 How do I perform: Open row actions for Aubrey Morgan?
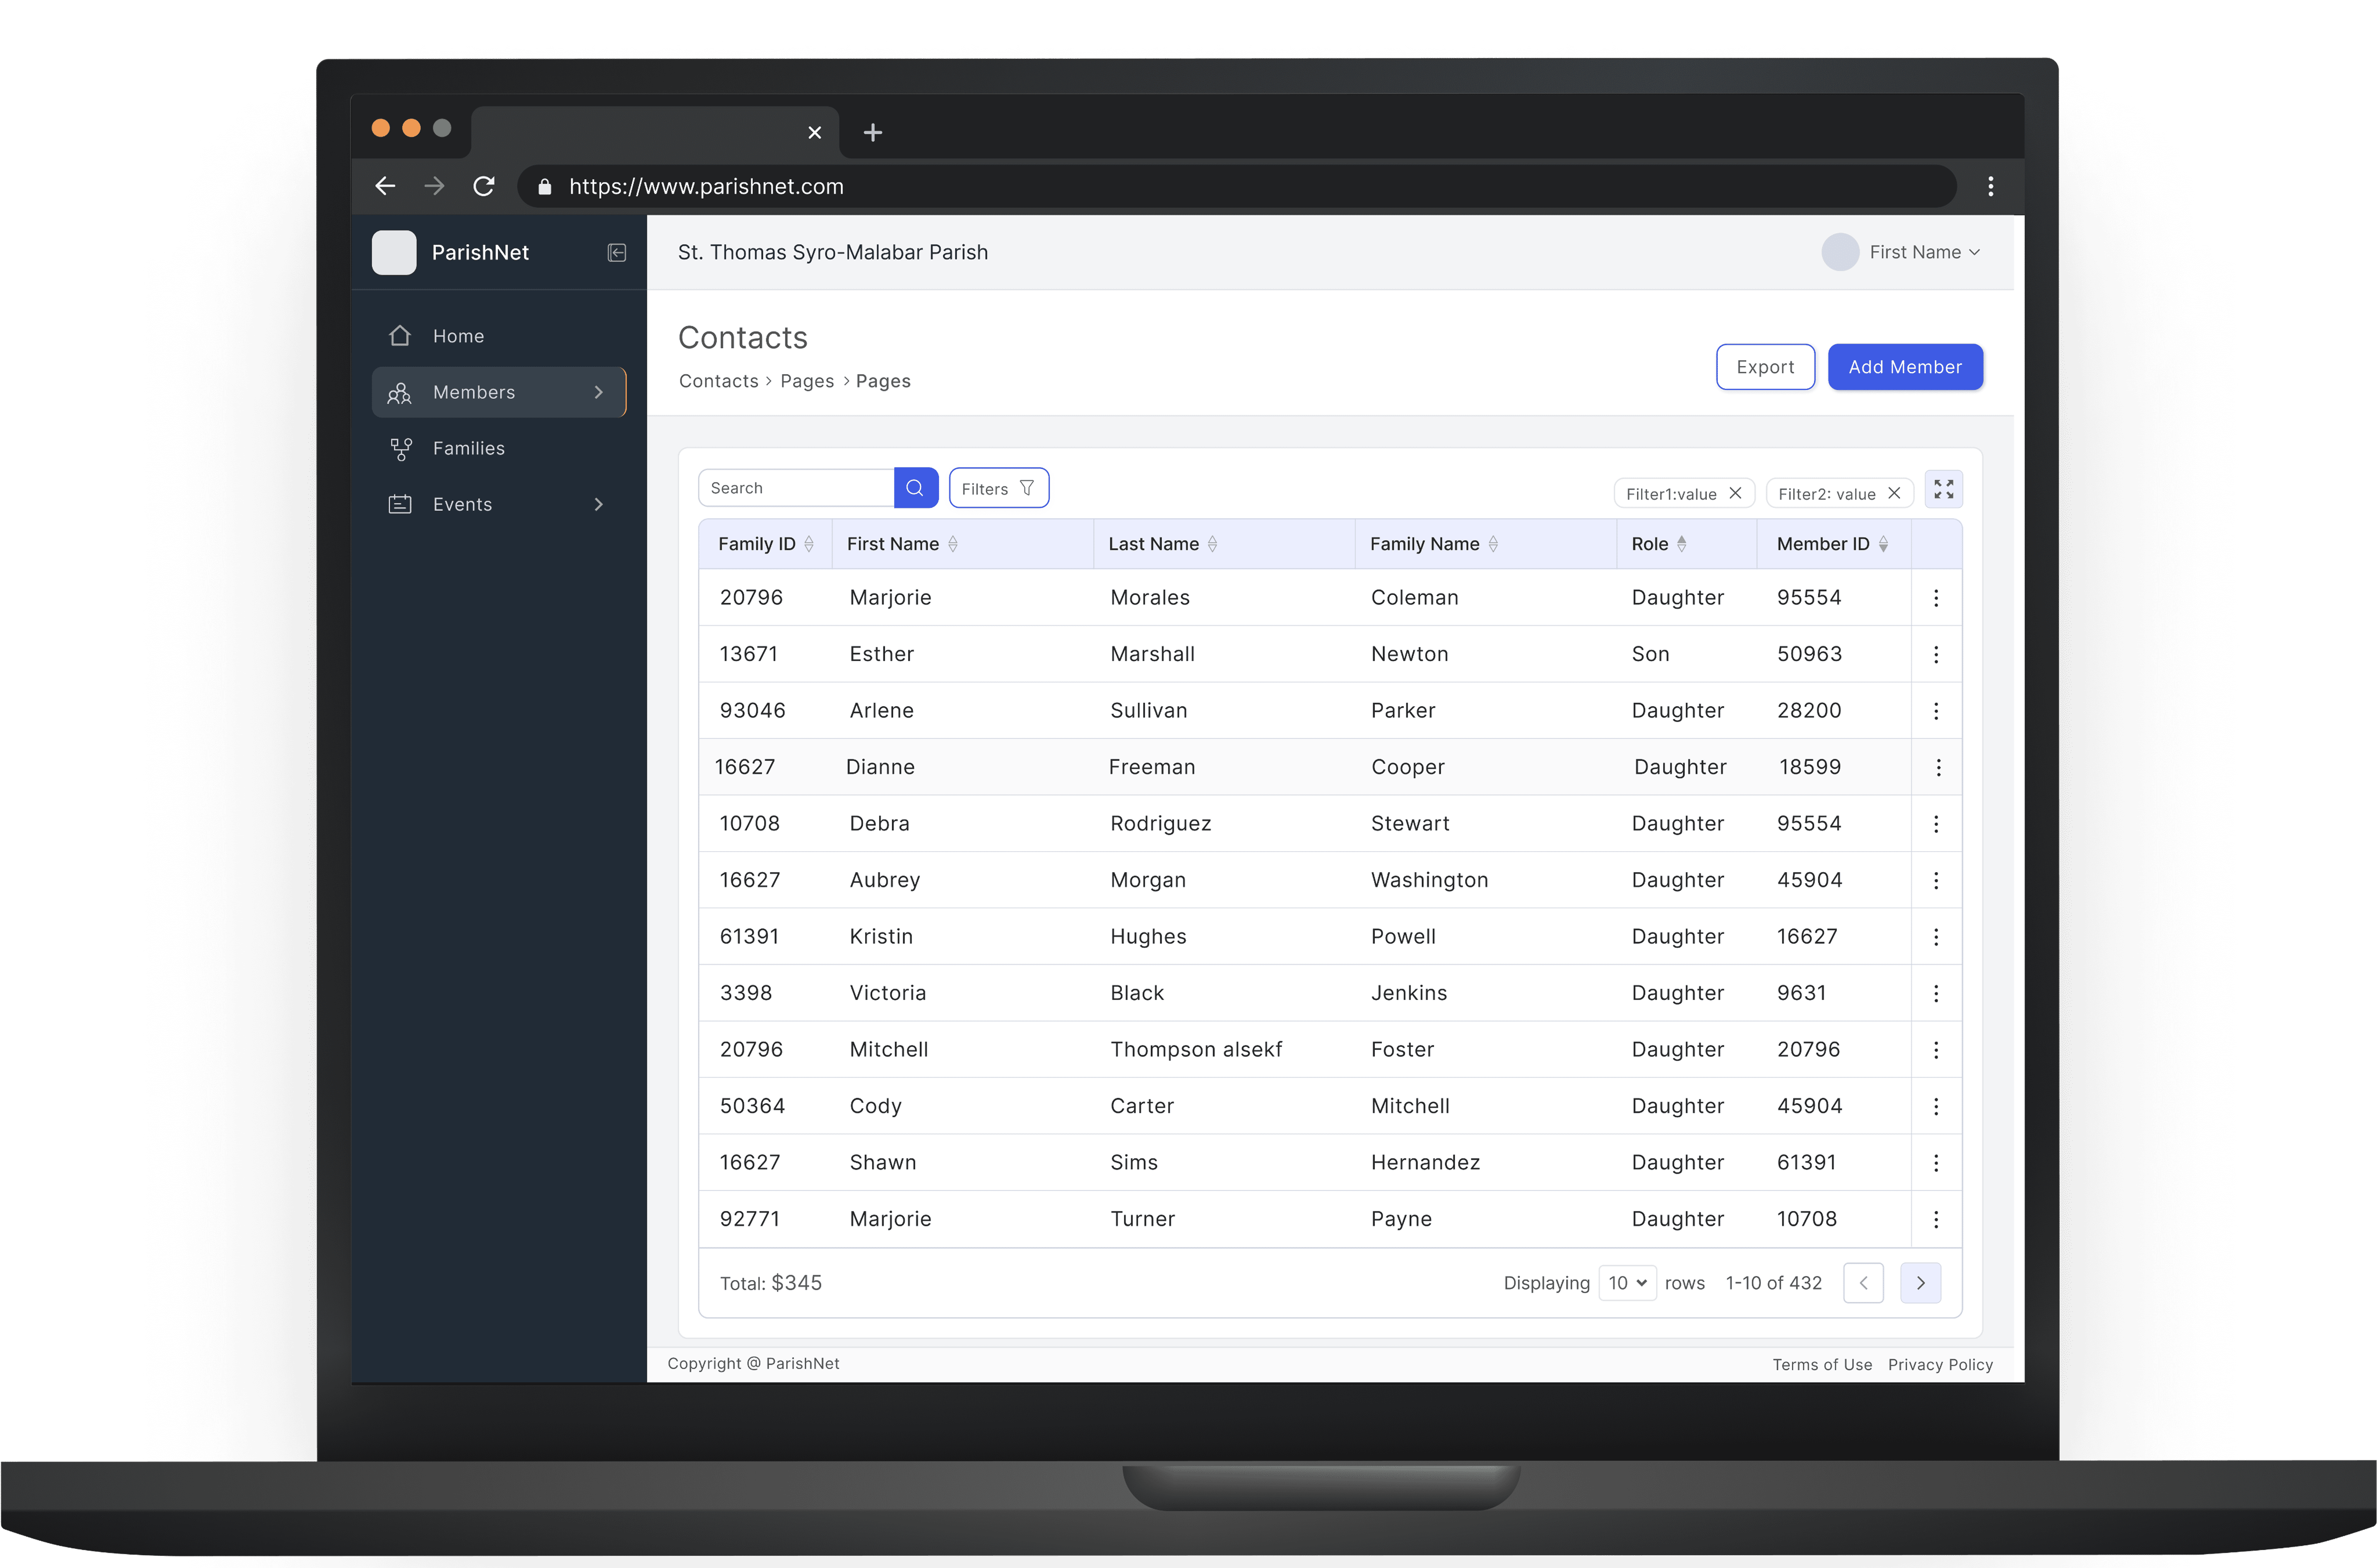[x=1936, y=881]
